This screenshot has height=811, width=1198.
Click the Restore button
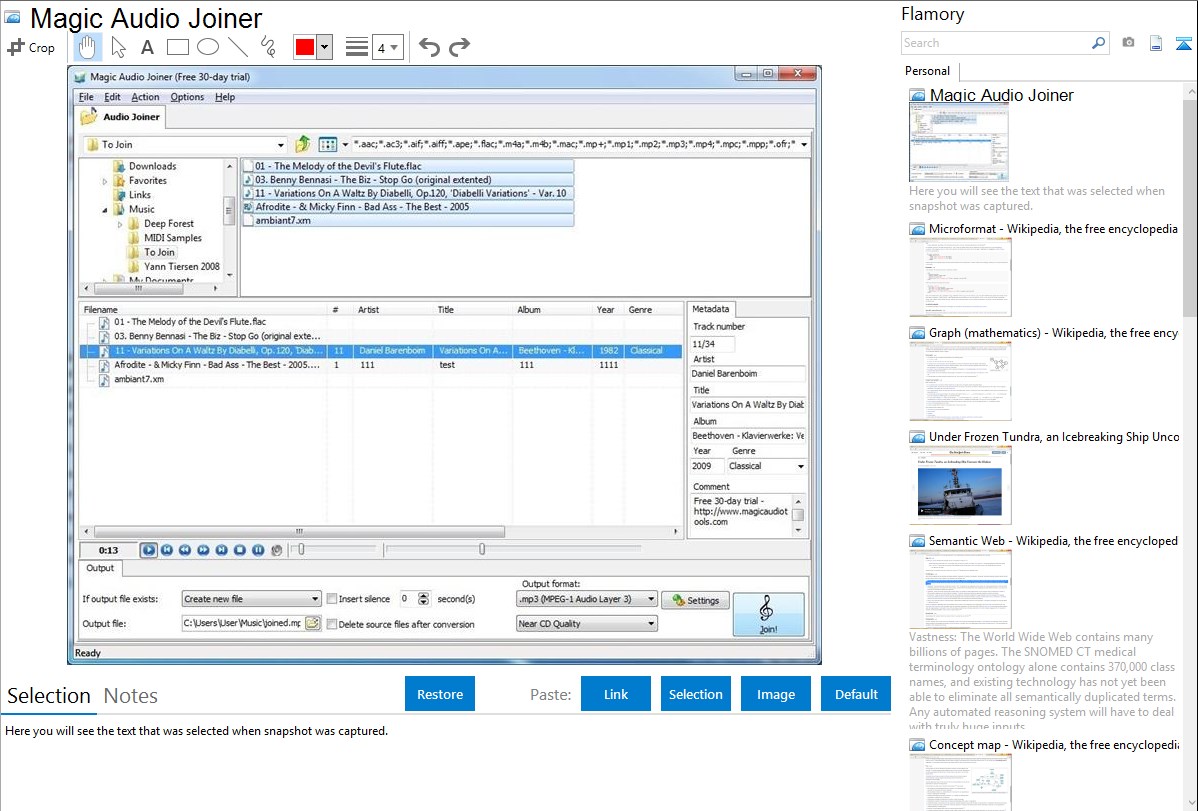[x=440, y=694]
